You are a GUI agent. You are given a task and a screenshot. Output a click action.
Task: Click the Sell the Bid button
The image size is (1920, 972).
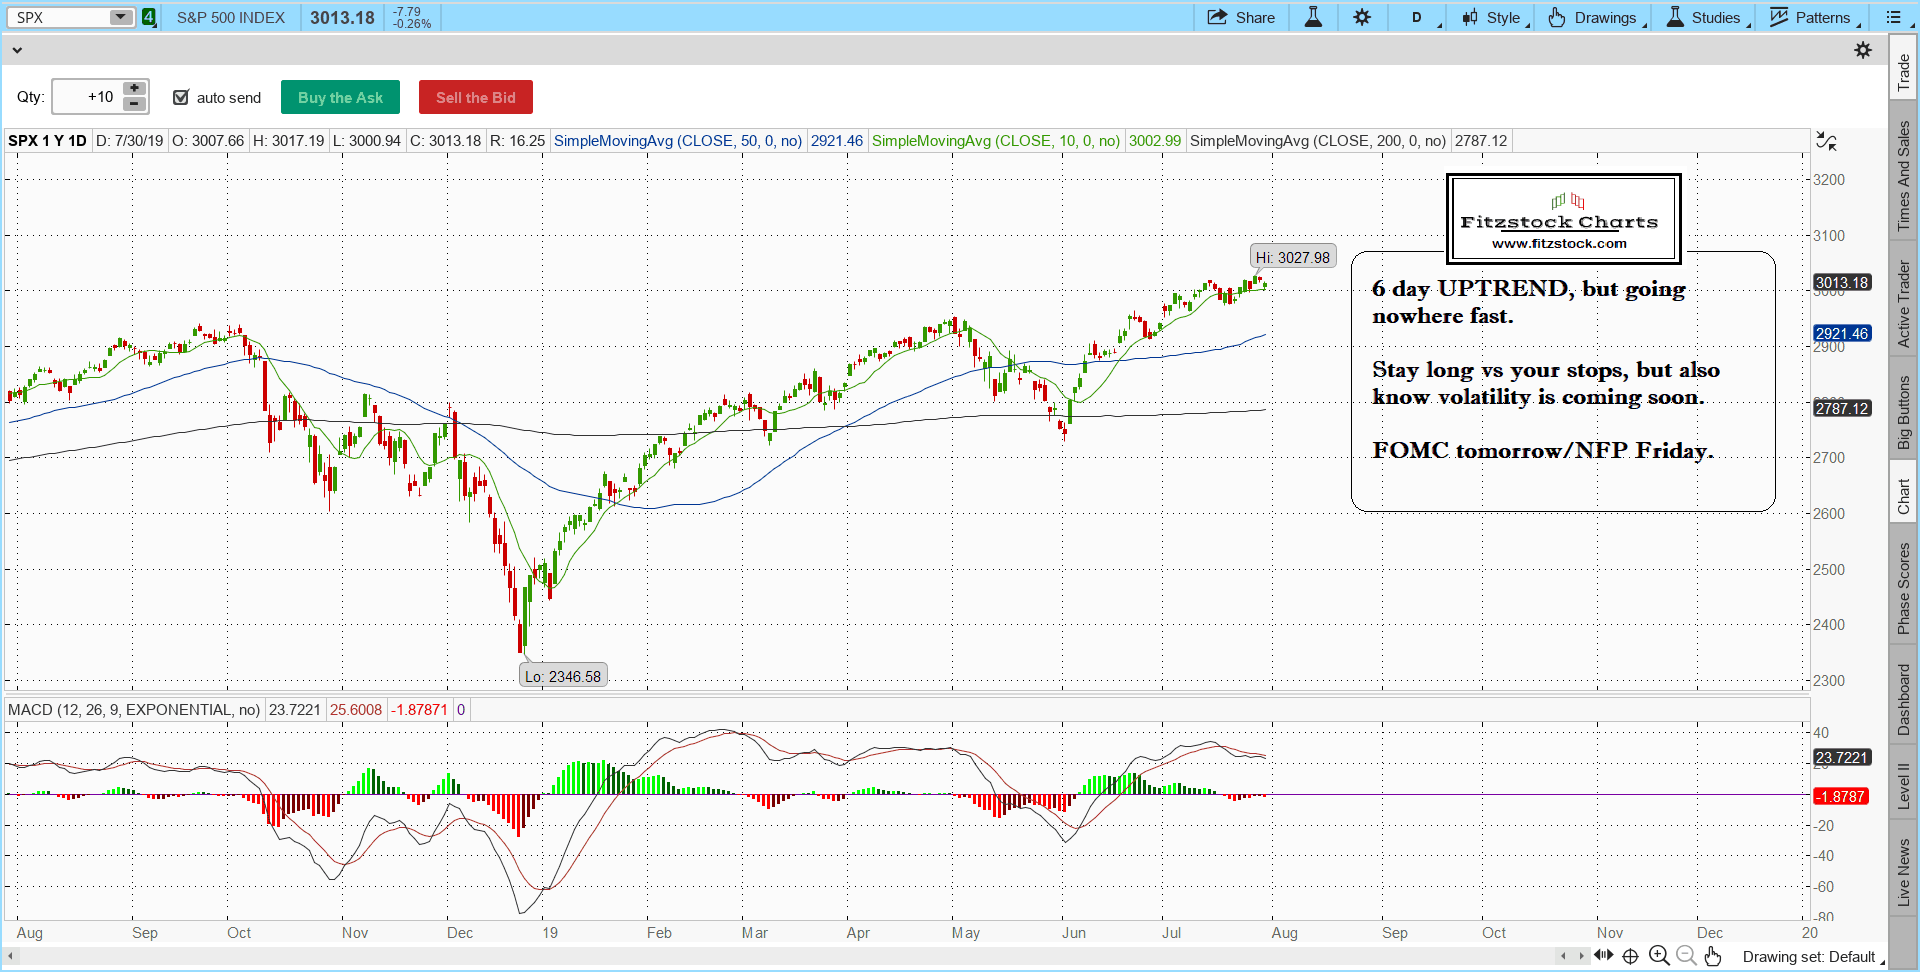(x=475, y=97)
